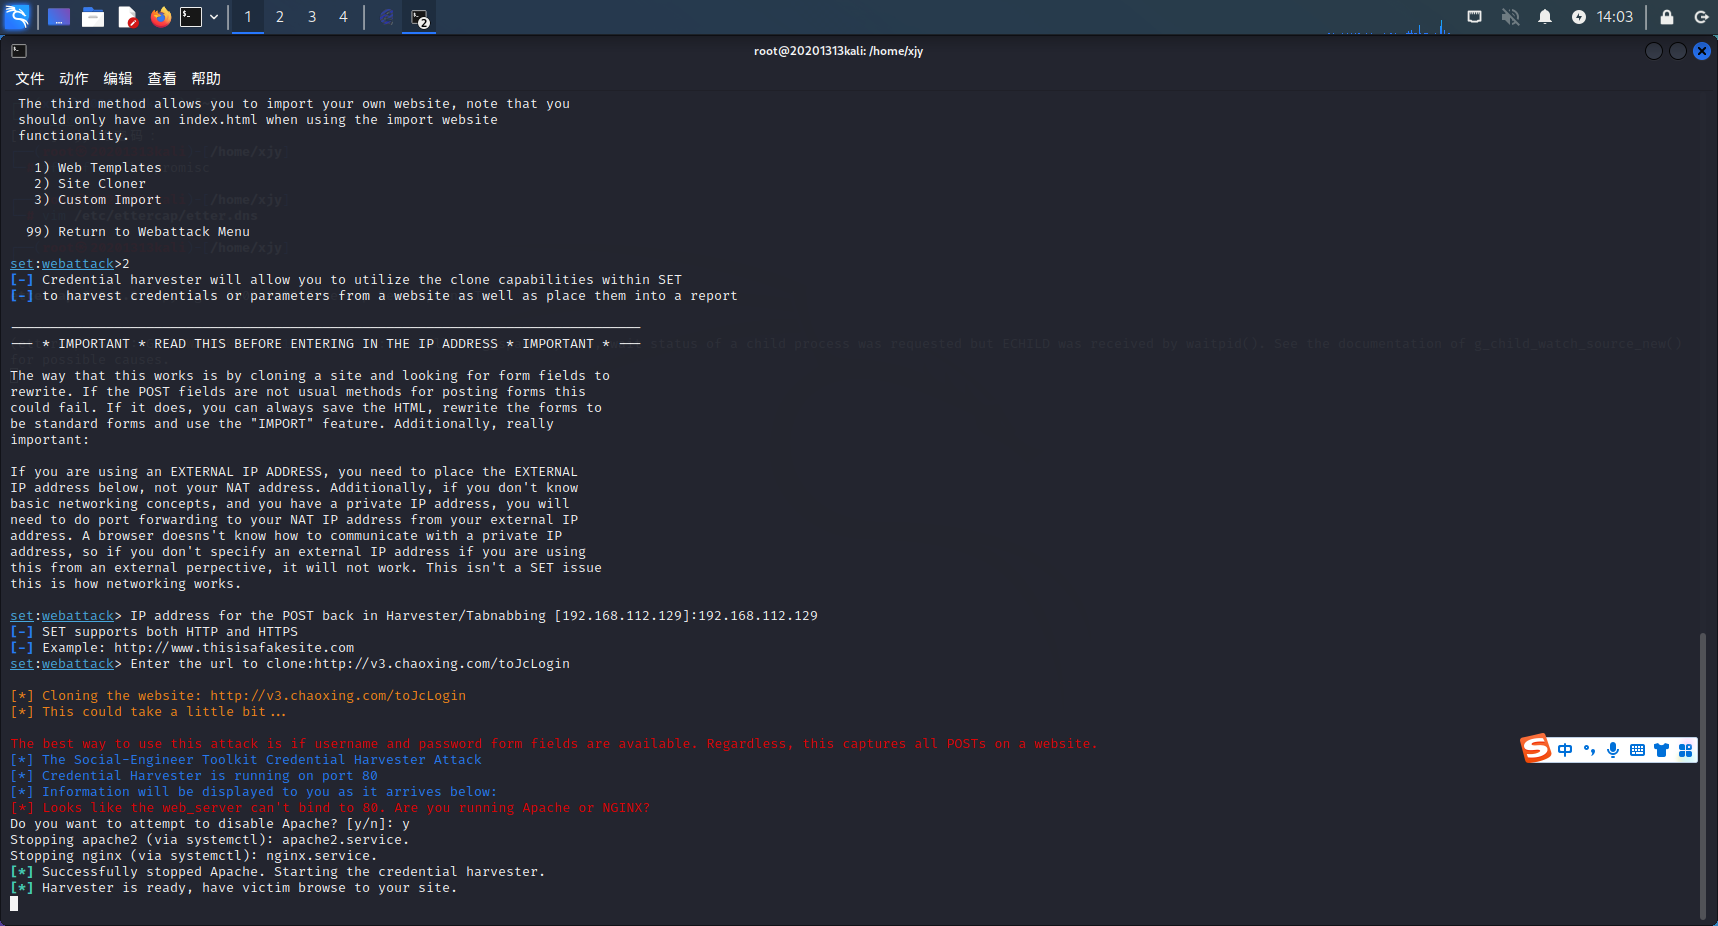Open the Sogou toolbox grid icon

click(1685, 750)
